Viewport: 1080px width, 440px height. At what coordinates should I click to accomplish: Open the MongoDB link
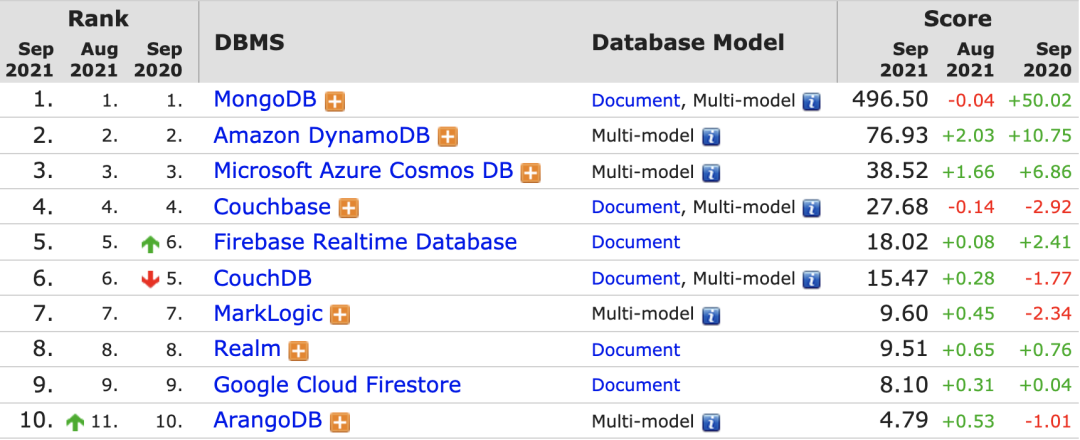(x=265, y=100)
